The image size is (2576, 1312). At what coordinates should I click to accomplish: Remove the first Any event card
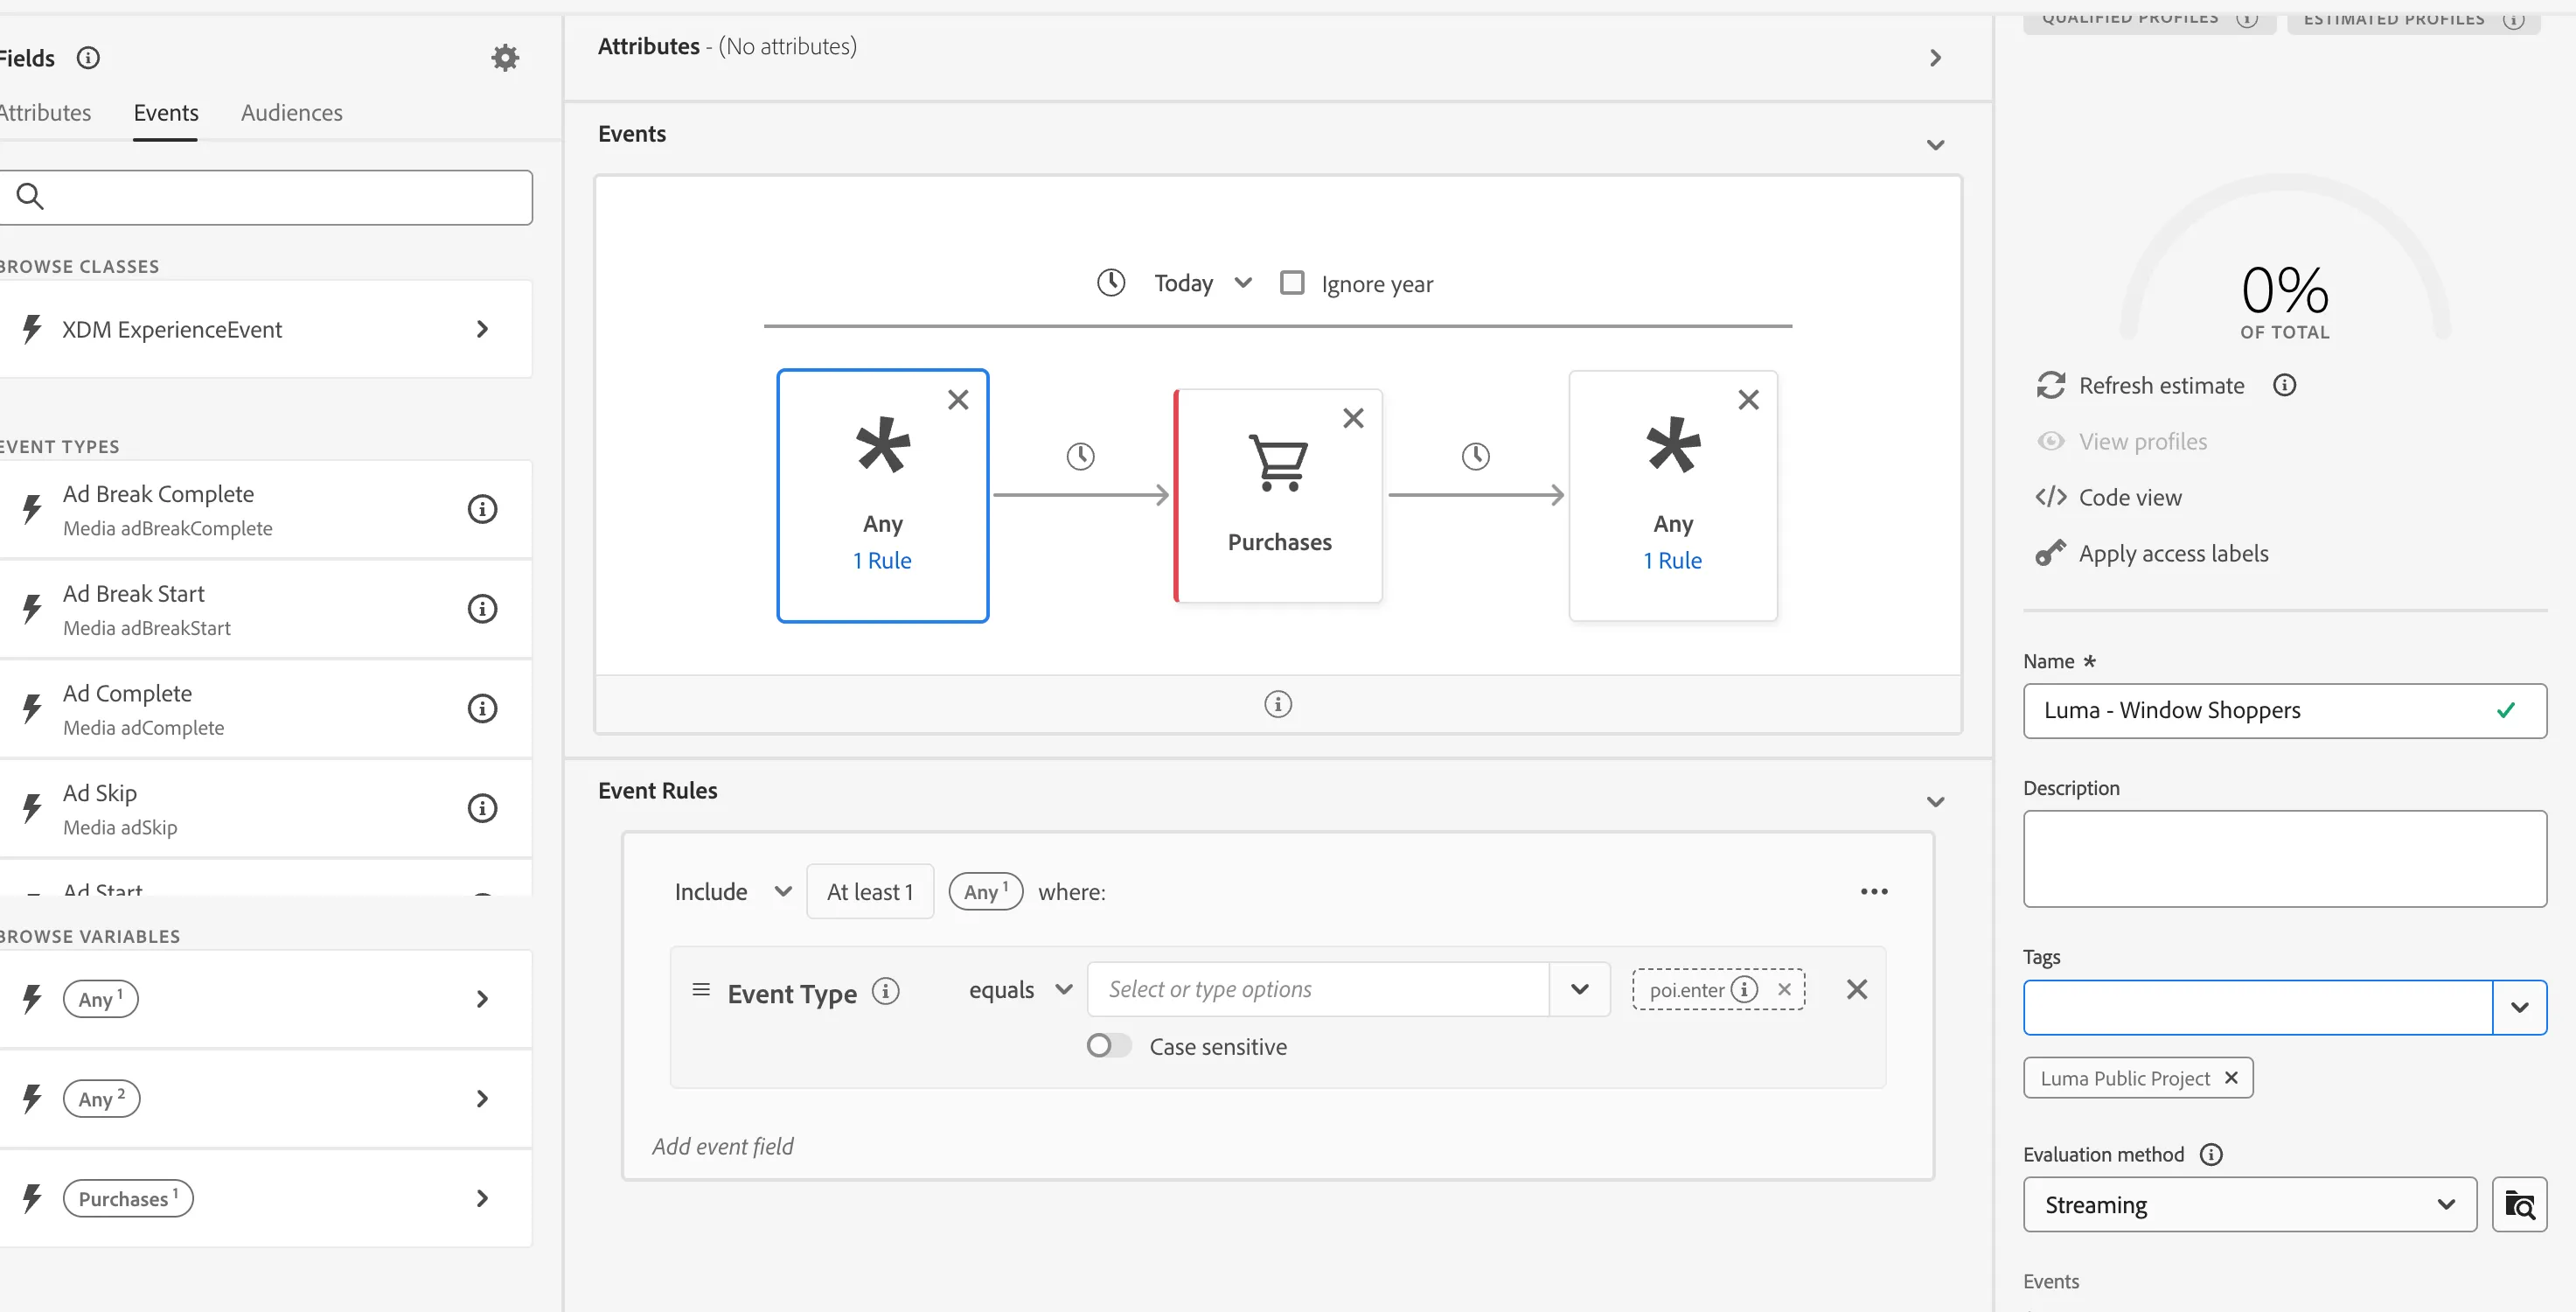(958, 400)
